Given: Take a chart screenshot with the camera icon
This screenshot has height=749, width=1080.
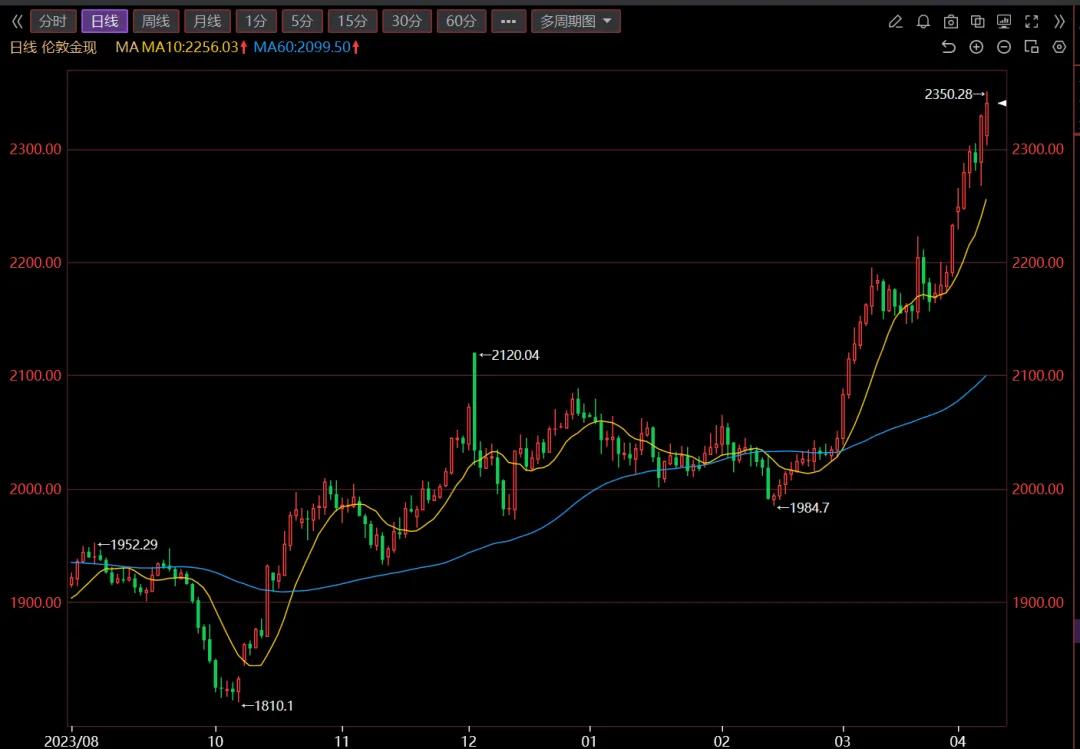Looking at the screenshot, I should (x=951, y=21).
